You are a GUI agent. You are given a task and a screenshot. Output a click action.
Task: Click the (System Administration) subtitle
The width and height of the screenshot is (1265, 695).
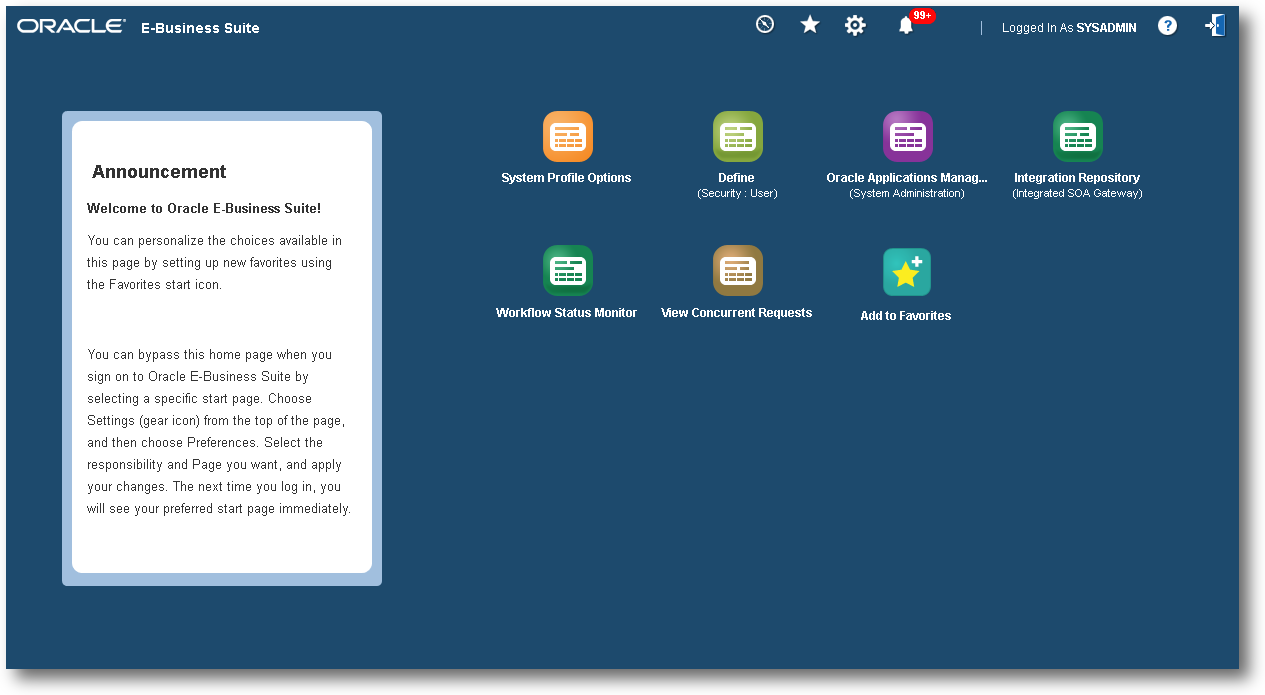[907, 193]
